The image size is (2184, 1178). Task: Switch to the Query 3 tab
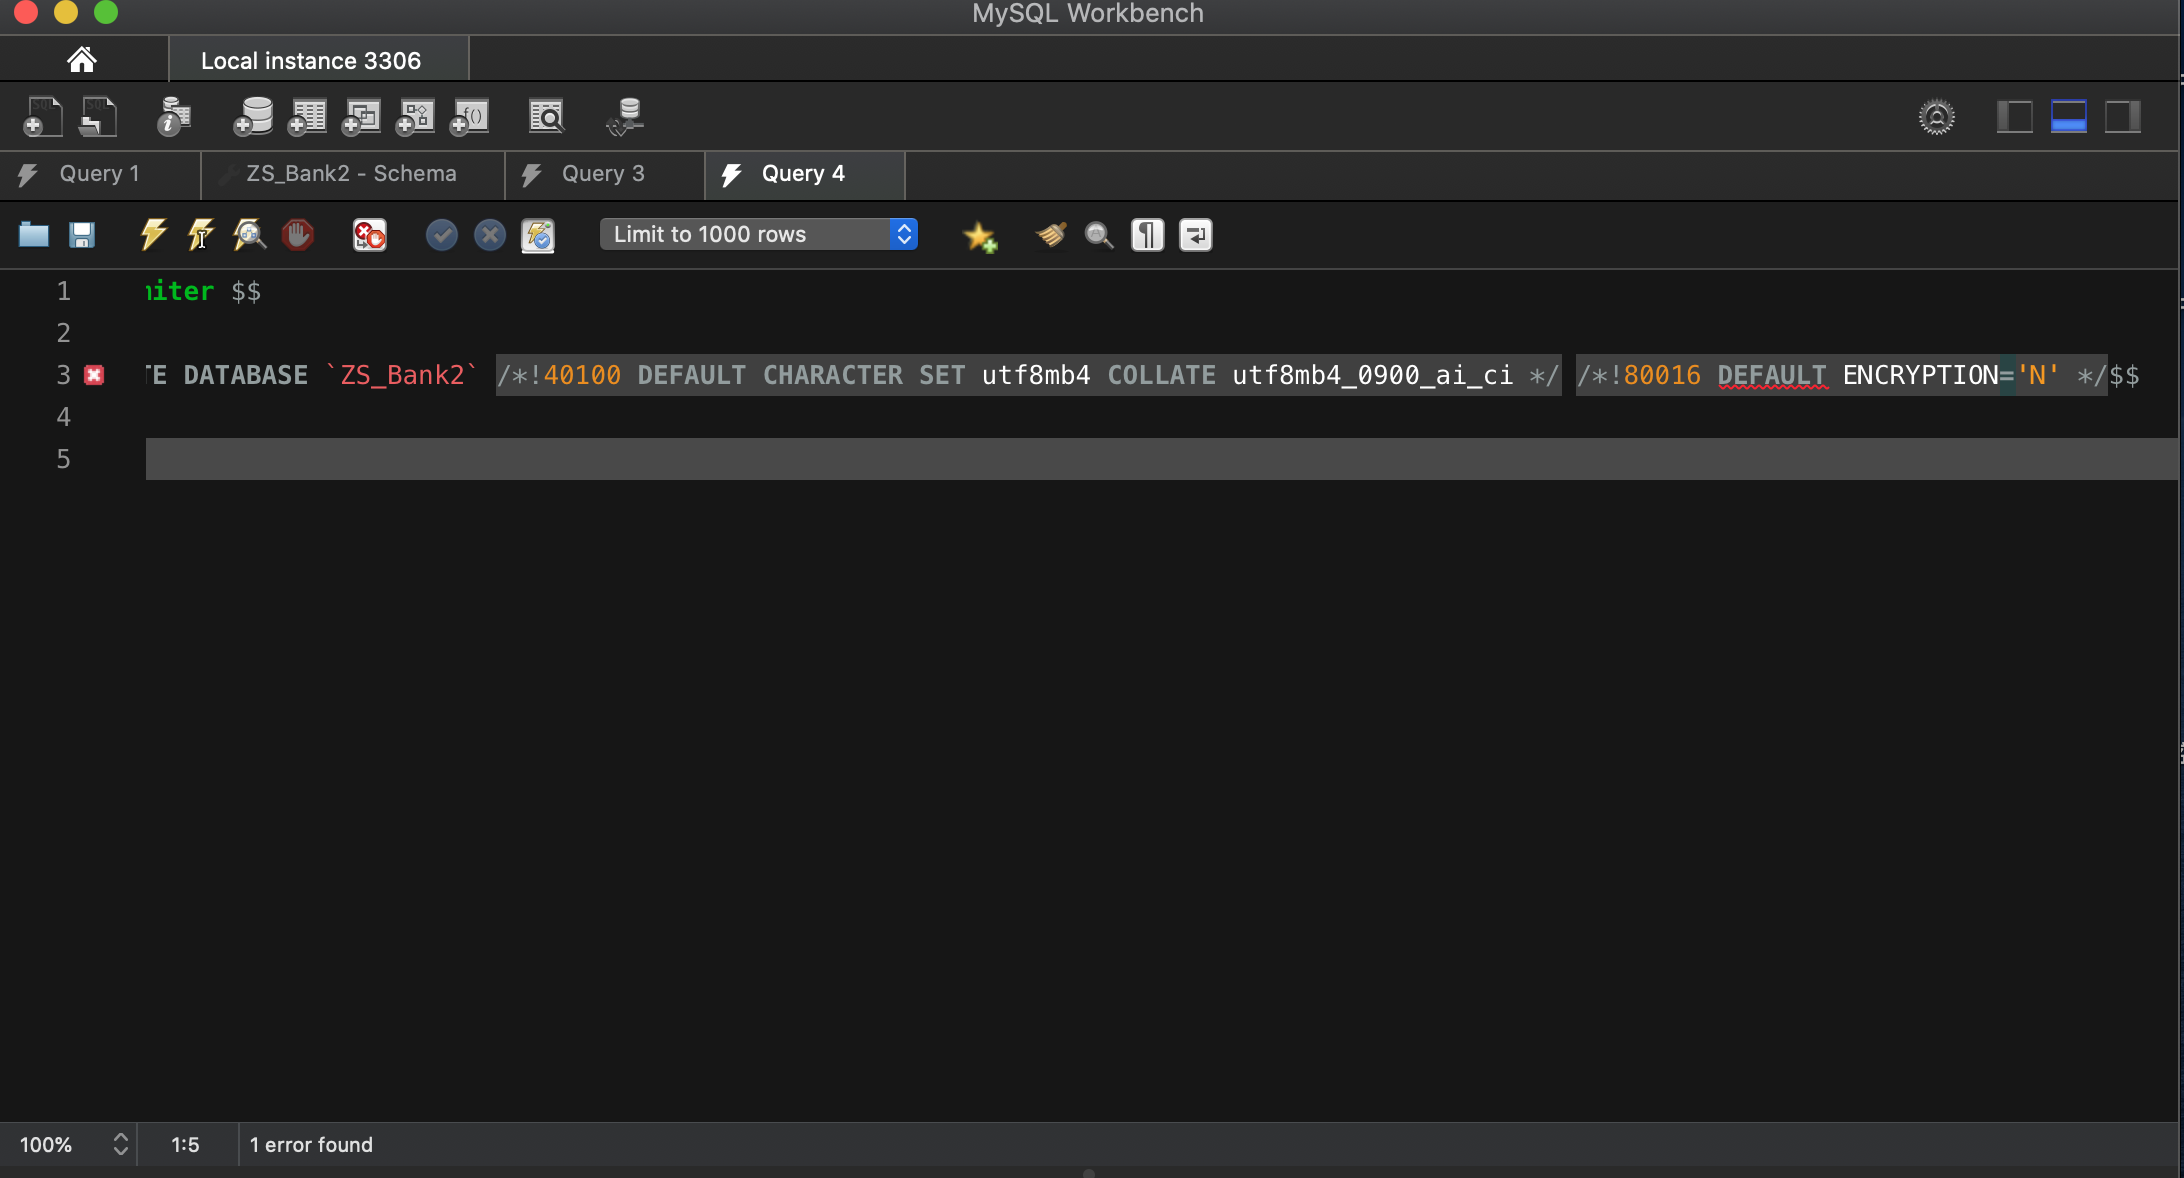click(x=603, y=174)
